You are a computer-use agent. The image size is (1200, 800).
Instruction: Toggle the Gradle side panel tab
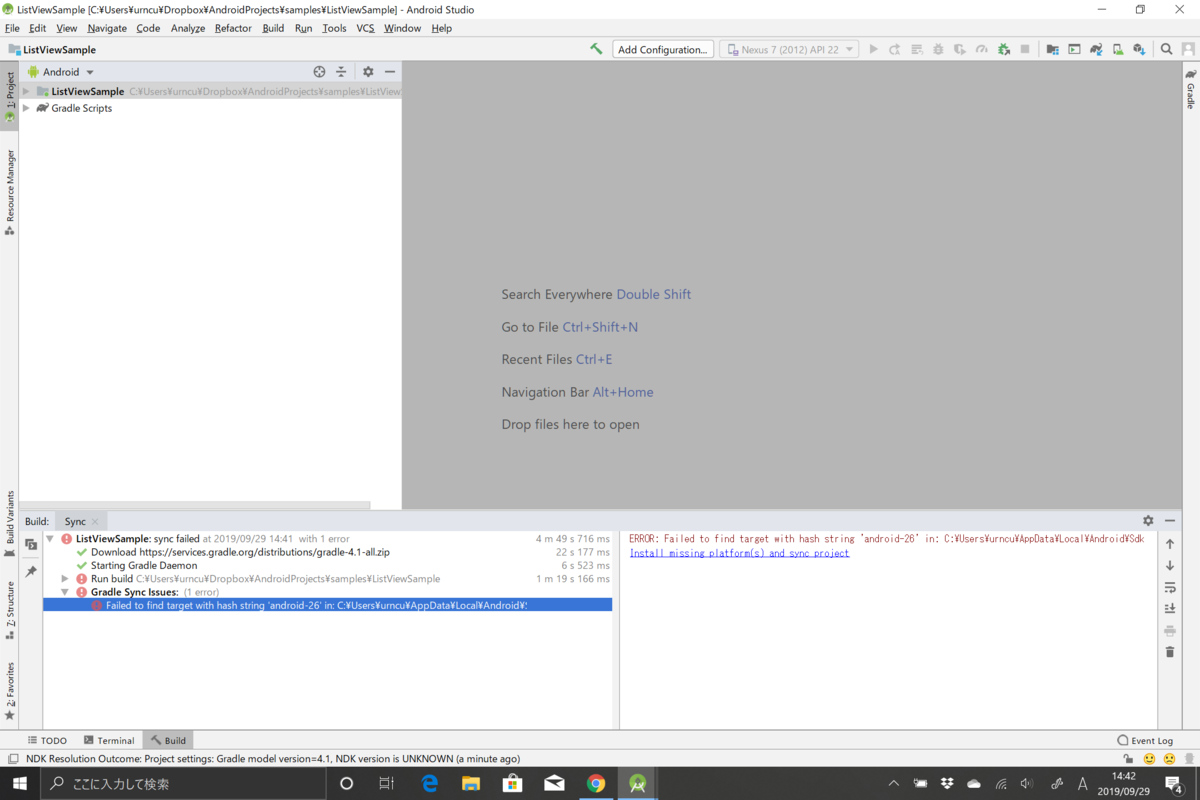pos(1190,88)
